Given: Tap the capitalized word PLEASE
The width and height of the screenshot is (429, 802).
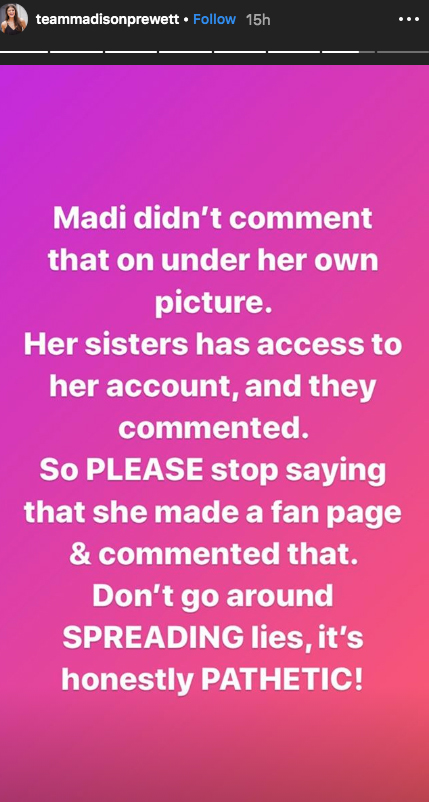Looking at the screenshot, I should [x=145, y=470].
